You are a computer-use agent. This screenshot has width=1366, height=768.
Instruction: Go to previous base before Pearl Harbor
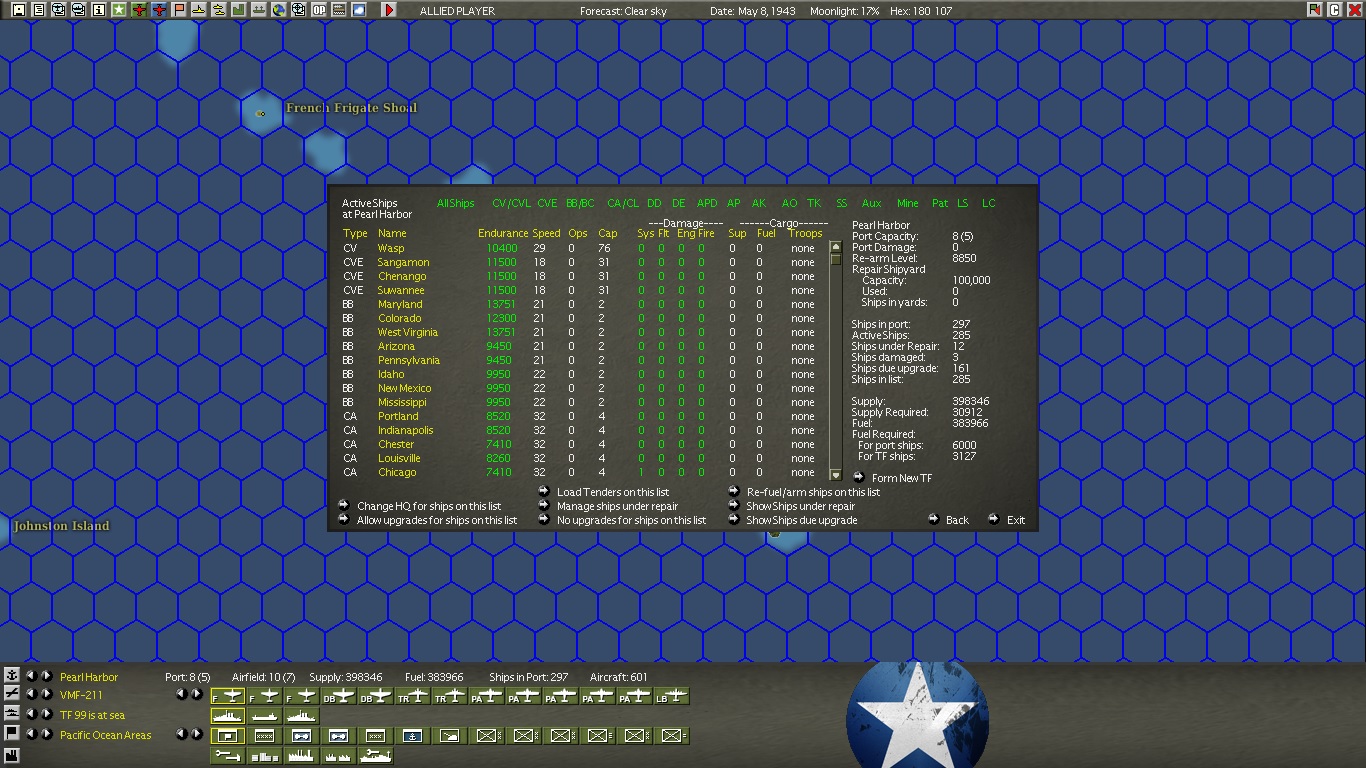pos(31,677)
